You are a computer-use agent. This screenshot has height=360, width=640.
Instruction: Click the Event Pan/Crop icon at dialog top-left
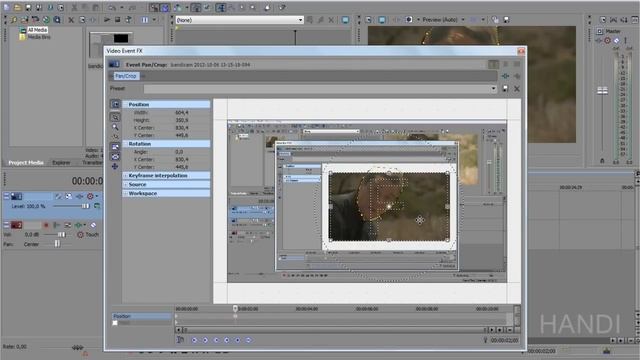114,64
